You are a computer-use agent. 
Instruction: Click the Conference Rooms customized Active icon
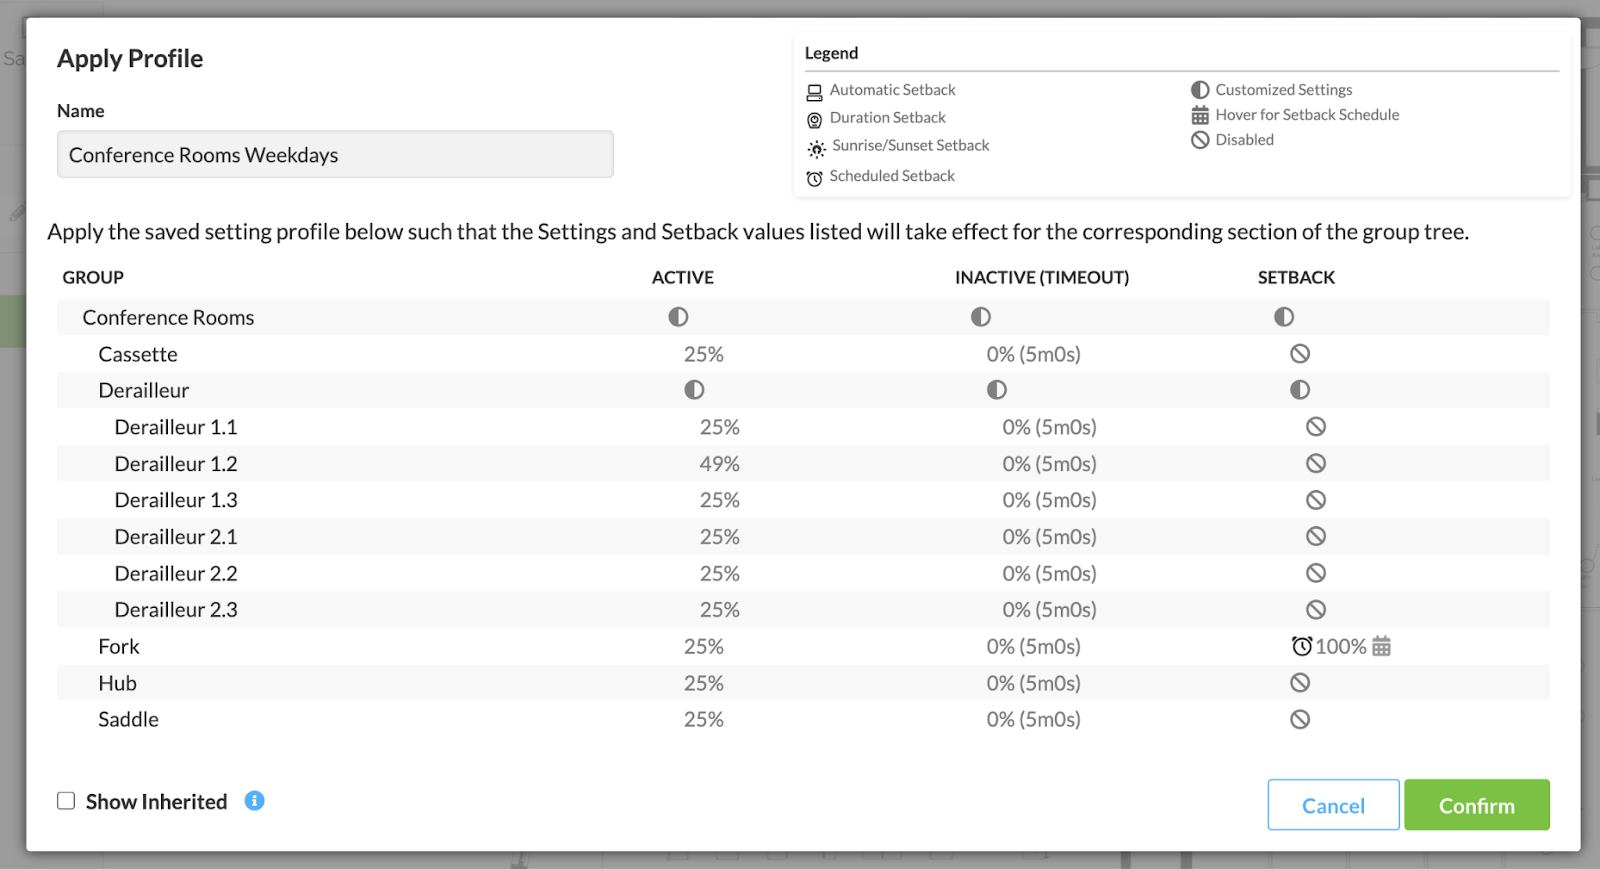coord(678,317)
